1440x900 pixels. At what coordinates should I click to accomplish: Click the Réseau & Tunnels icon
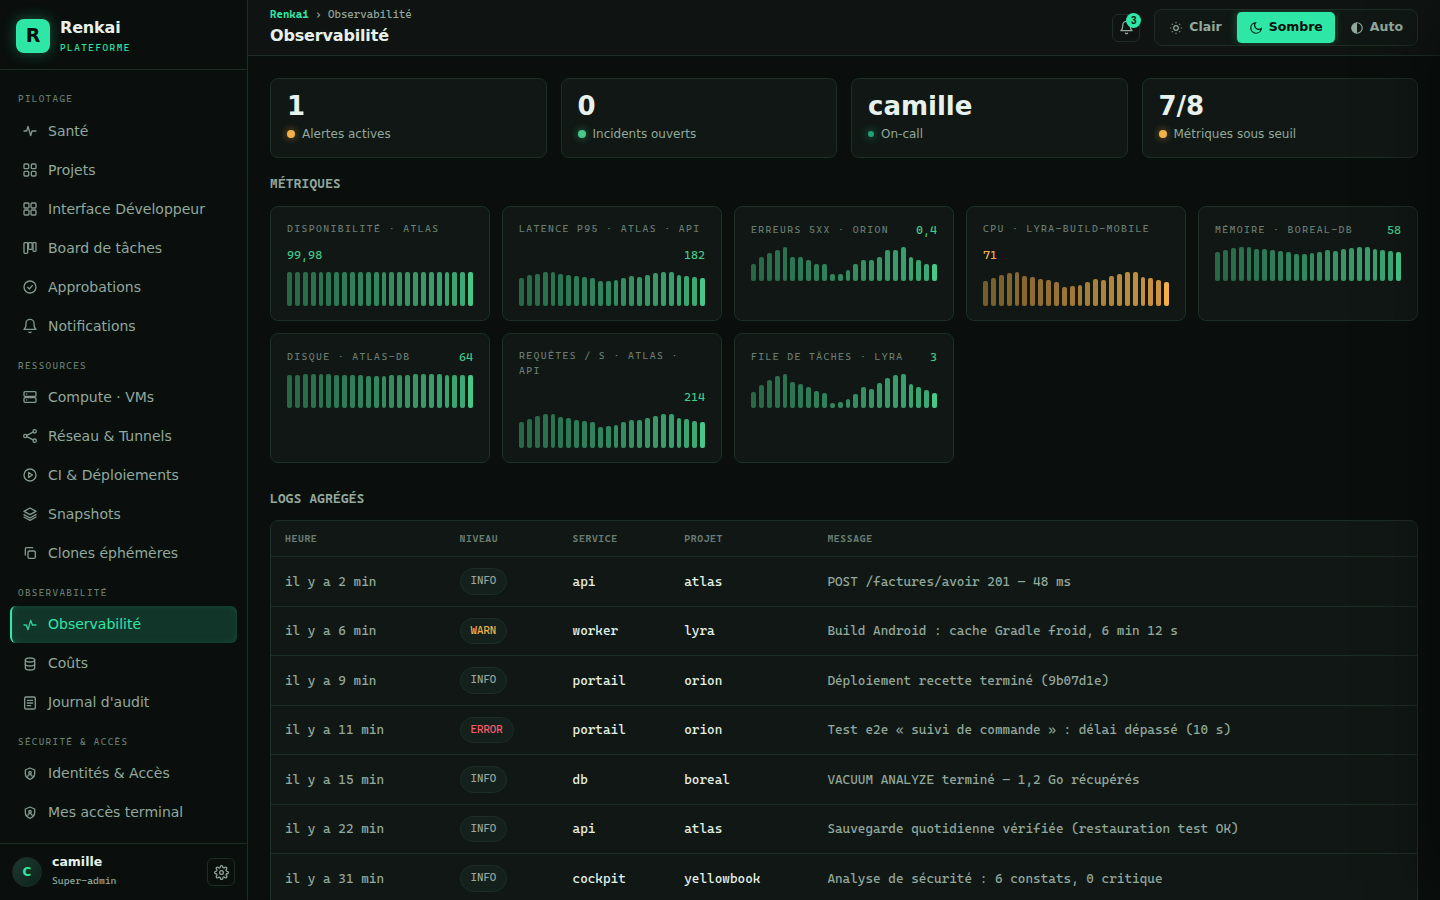(x=30, y=436)
